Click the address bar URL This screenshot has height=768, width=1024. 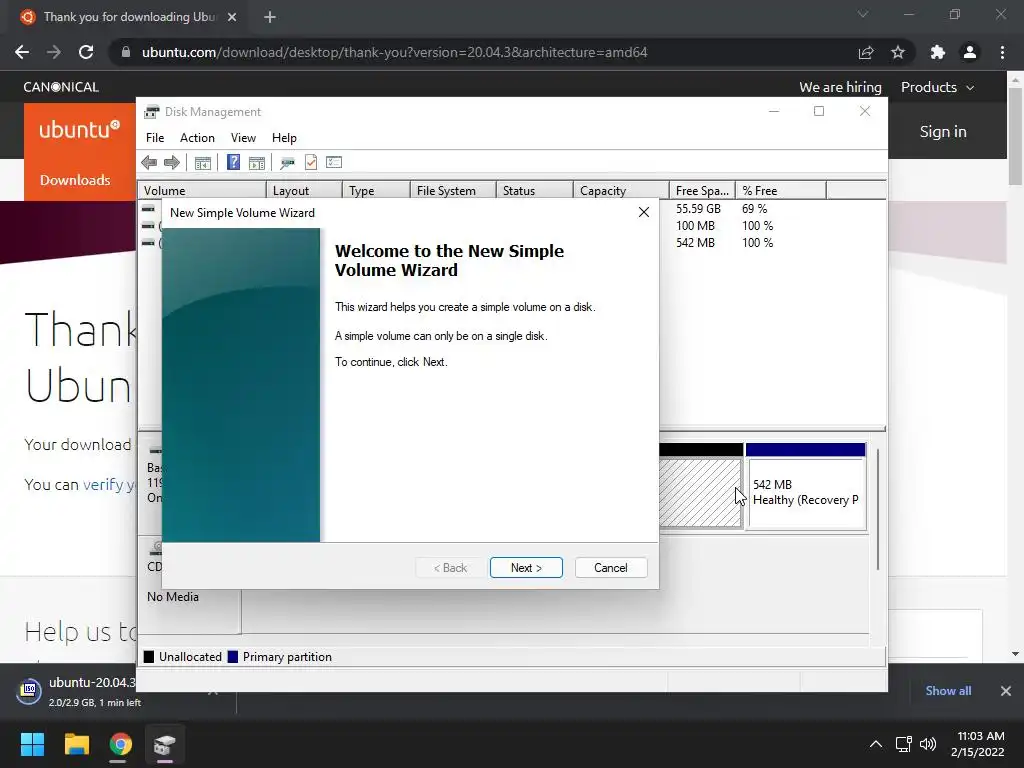(394, 52)
